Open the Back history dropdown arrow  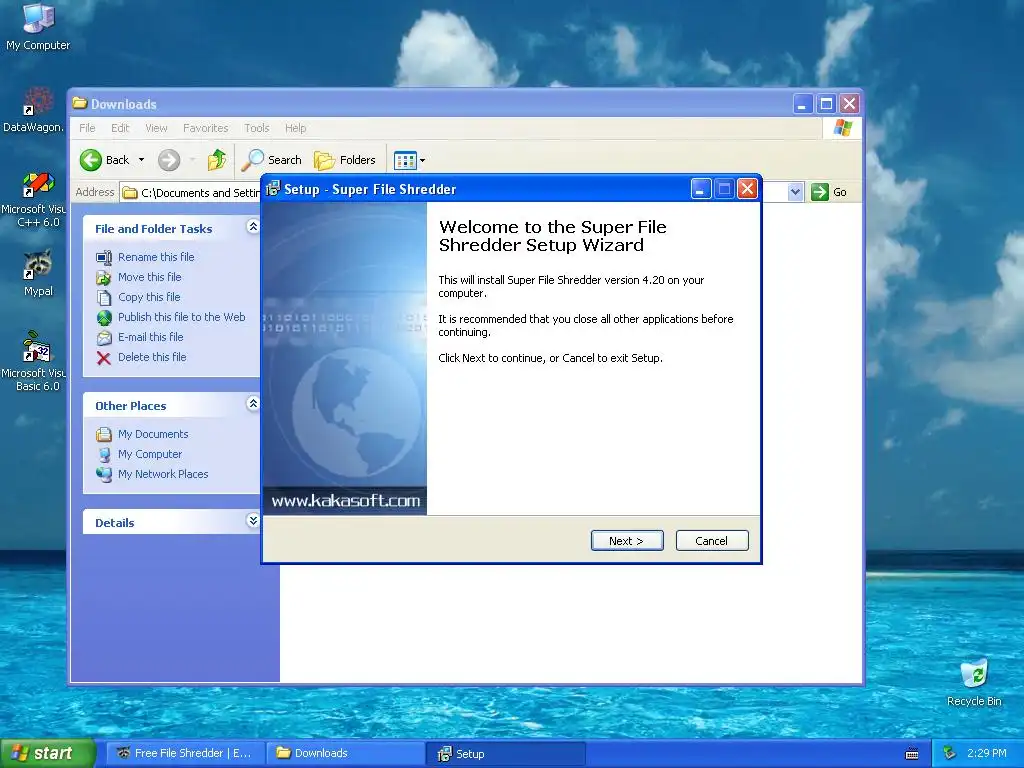pos(141,160)
